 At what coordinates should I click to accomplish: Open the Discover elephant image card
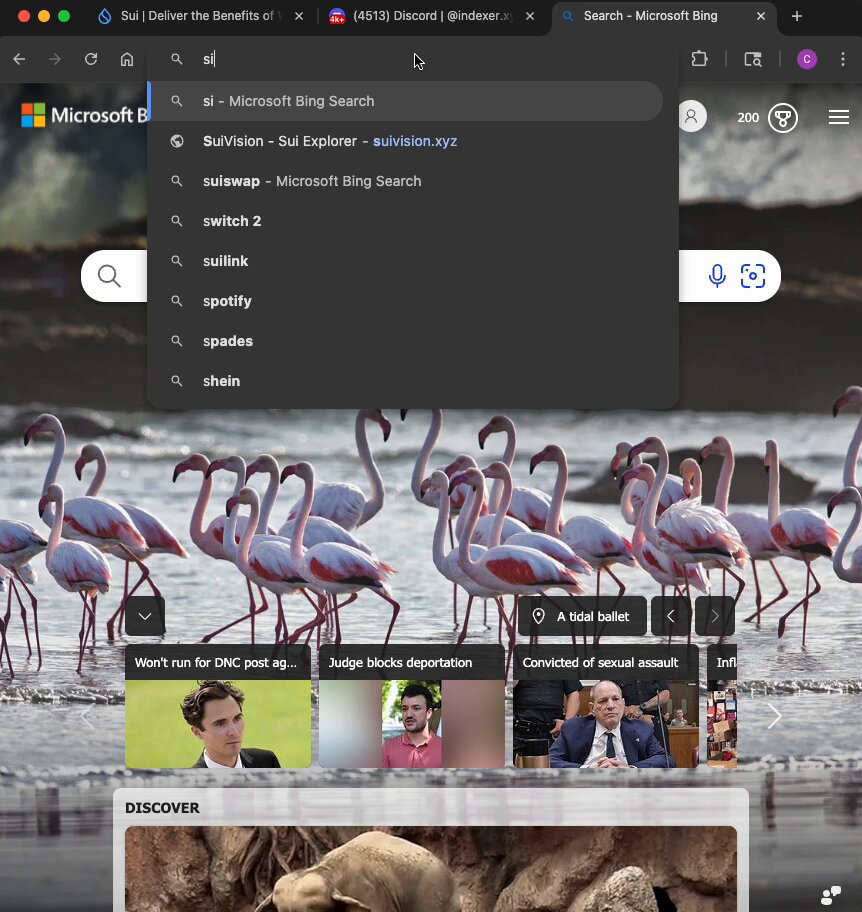pyautogui.click(x=431, y=869)
